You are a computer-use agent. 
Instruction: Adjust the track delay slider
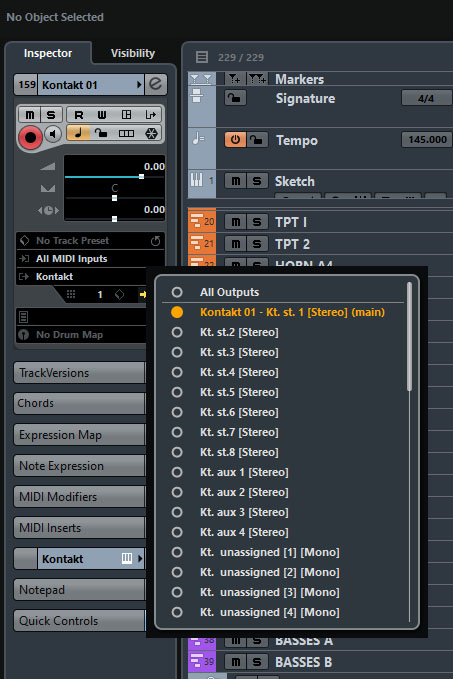point(114,219)
